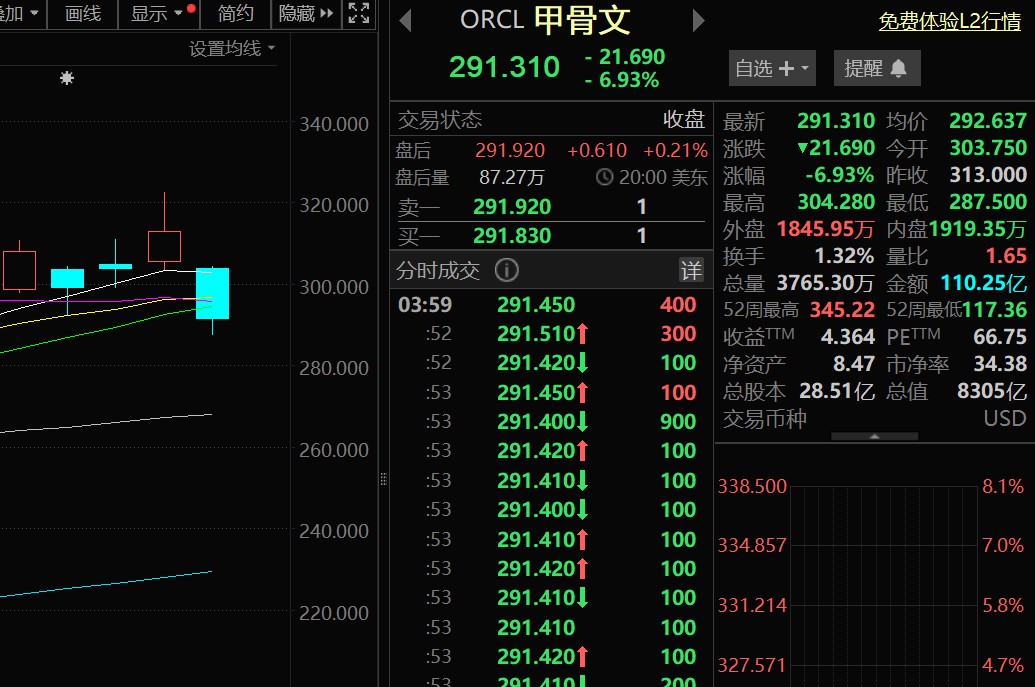The height and width of the screenshot is (687, 1035).
Task: Click the info icon beside 分时成交
Action: (x=507, y=270)
